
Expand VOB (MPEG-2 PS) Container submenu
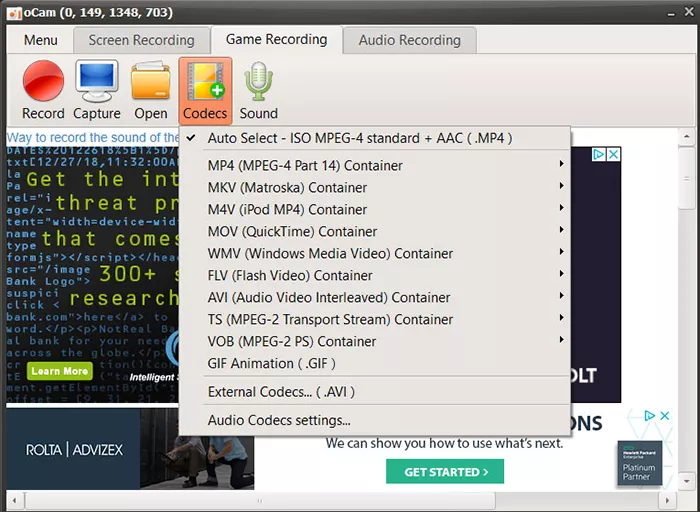point(375,341)
